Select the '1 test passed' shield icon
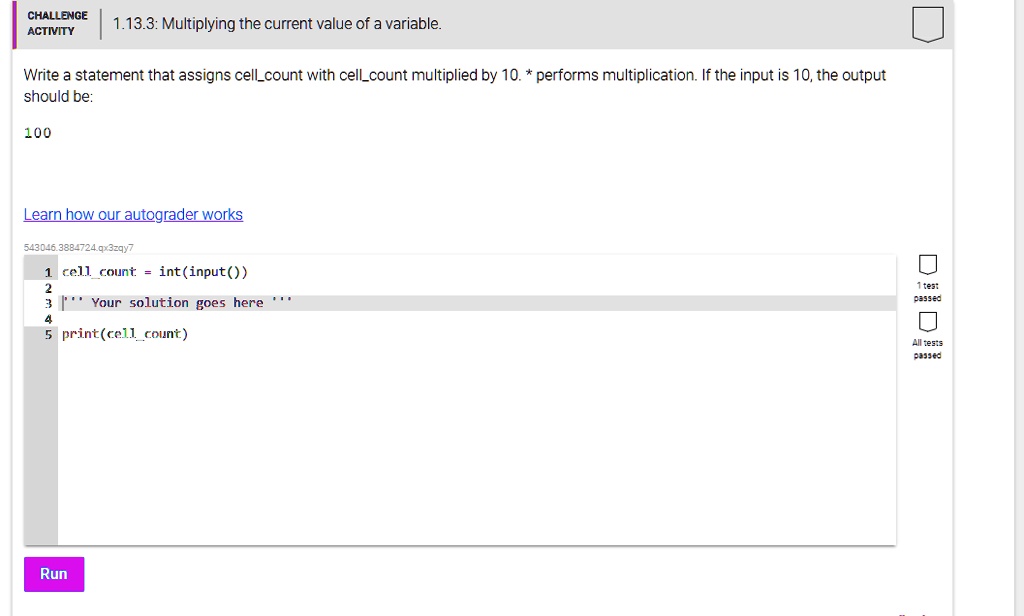This screenshot has height=616, width=1024. tap(927, 262)
